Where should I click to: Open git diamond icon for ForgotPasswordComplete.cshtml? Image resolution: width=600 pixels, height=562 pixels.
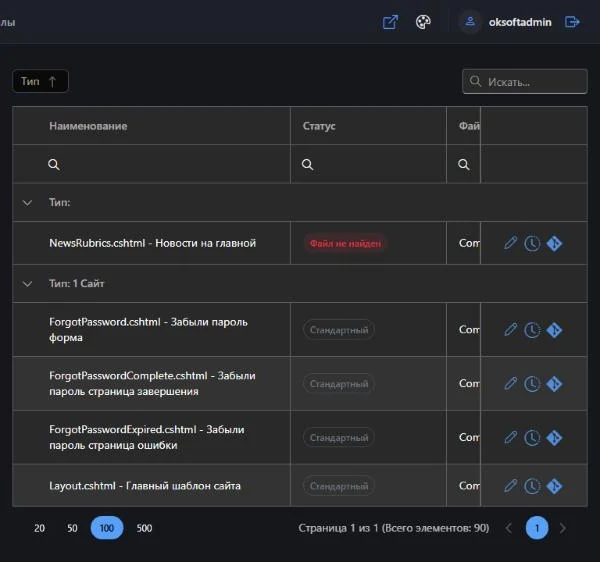point(554,384)
